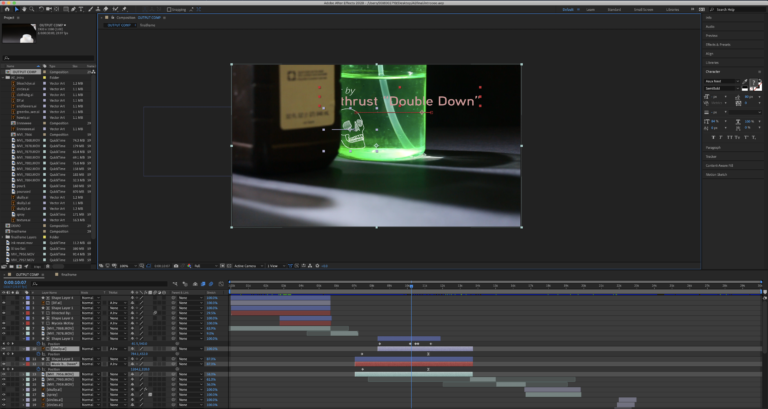Select the Type text tool
This screenshot has height=409, width=768.
[x=81, y=9]
